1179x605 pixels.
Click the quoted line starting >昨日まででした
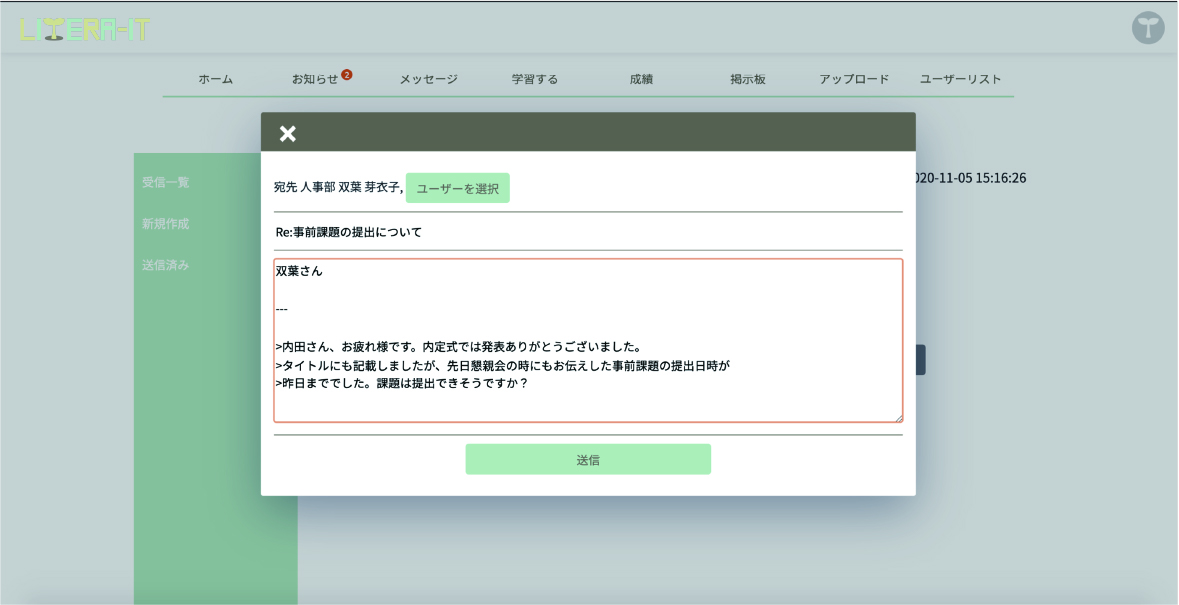click(402, 384)
